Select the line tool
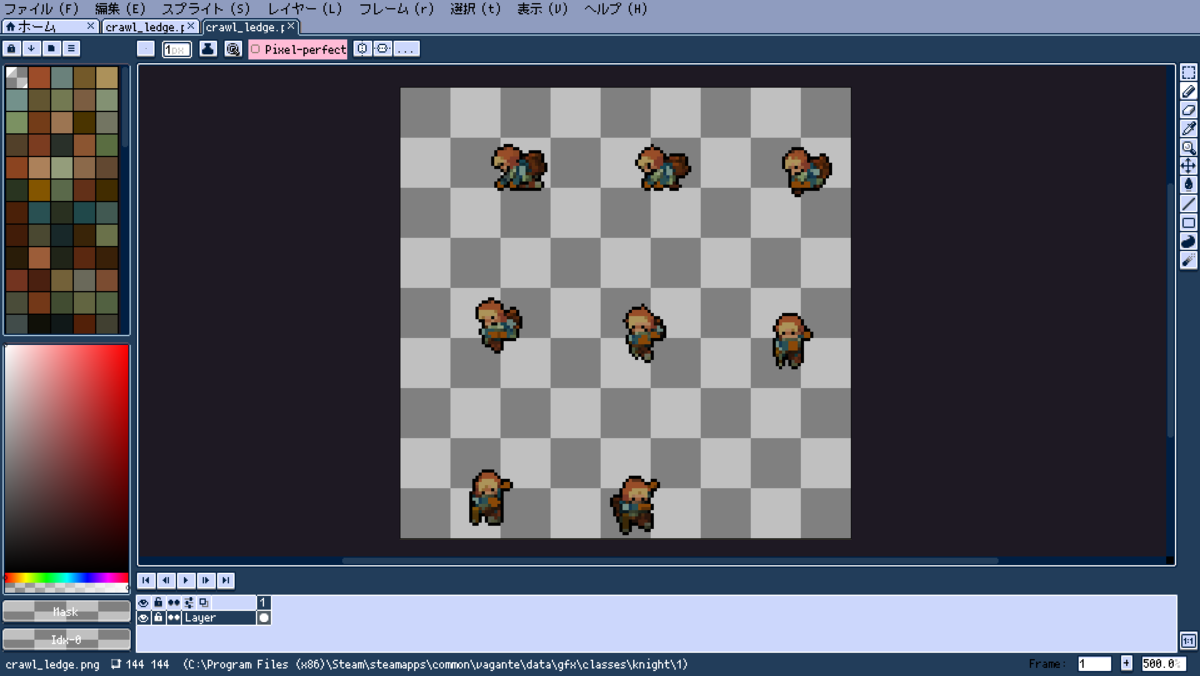This screenshot has height=676, width=1200. pos(1188,204)
